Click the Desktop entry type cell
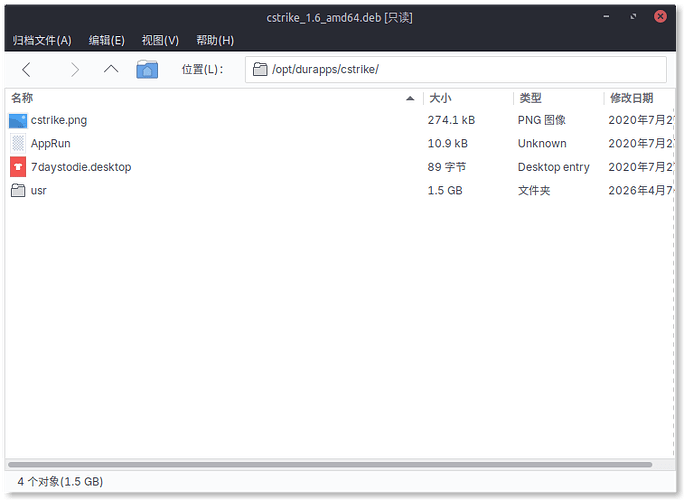The height and width of the screenshot is (500, 684). [x=554, y=167]
